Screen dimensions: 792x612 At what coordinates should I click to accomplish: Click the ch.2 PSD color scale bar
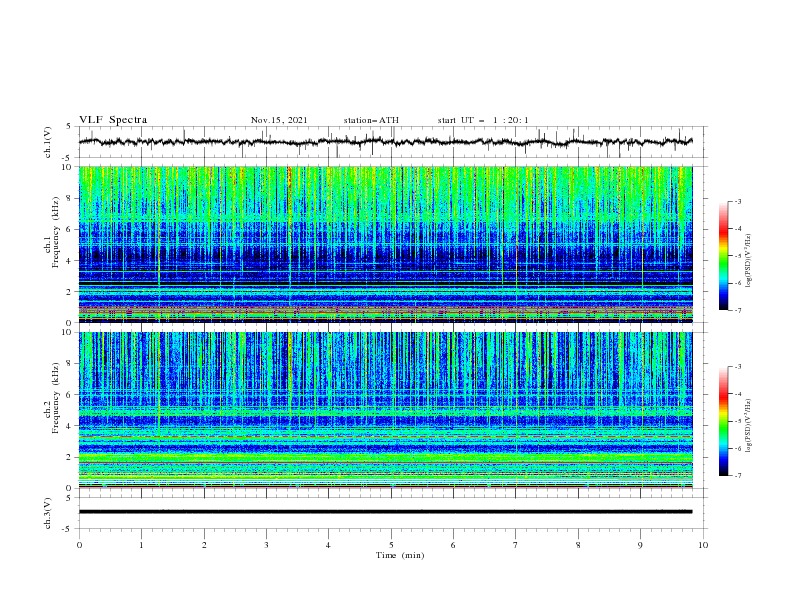723,421
